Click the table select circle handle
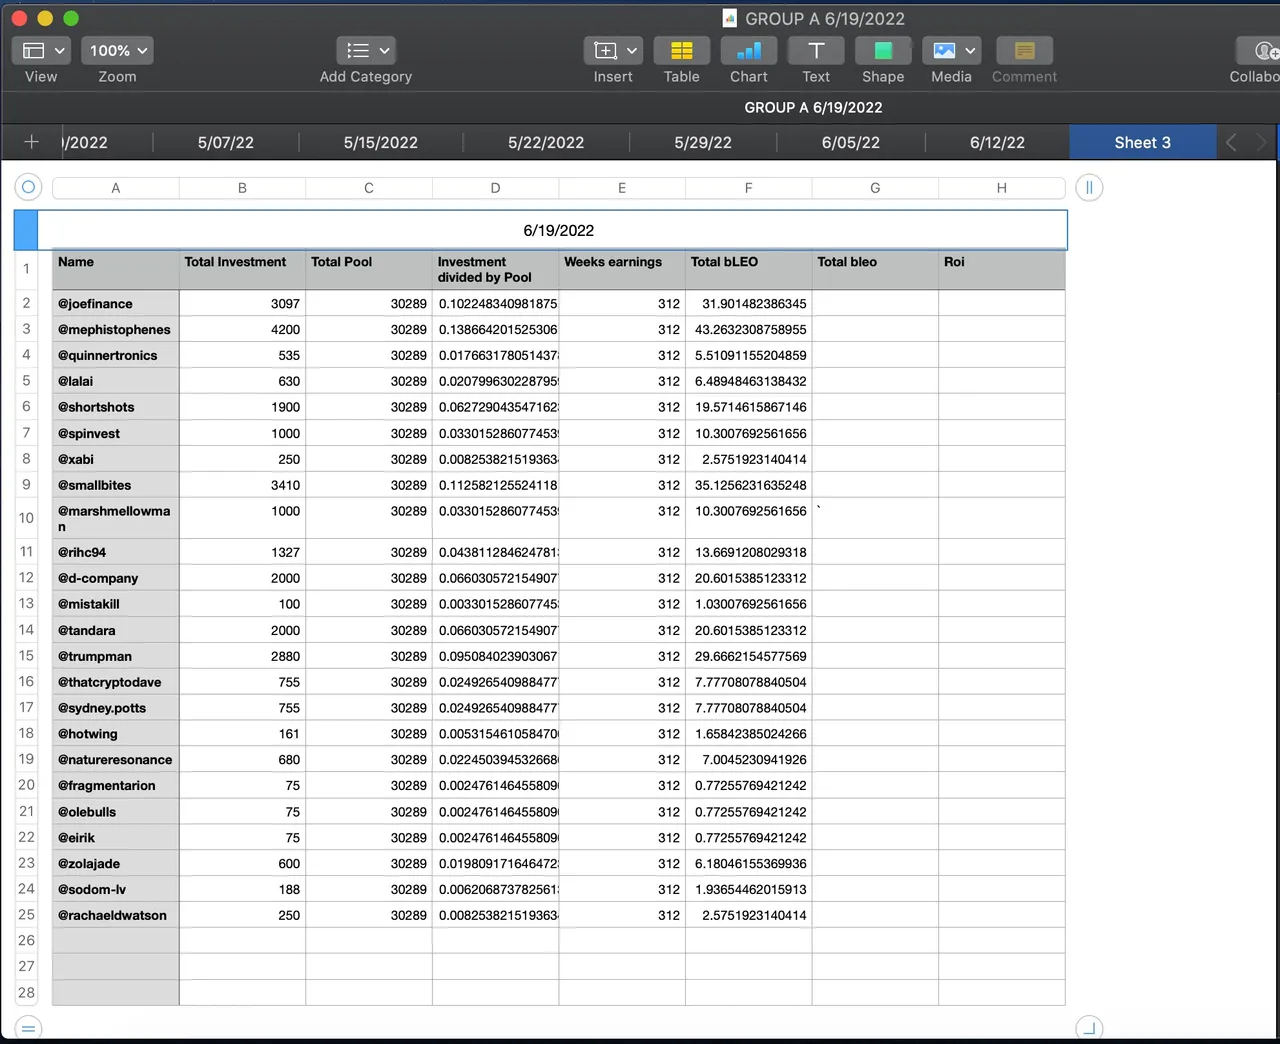 pos(28,187)
